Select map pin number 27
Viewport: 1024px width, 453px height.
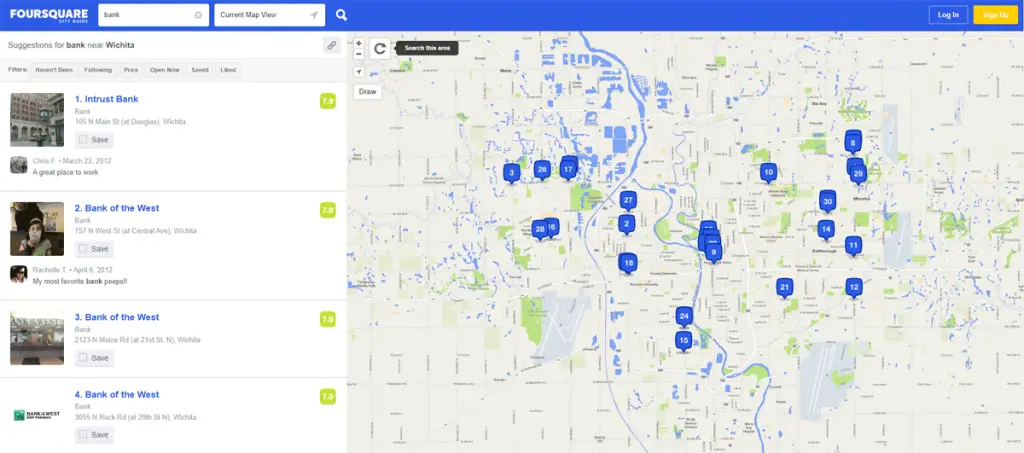pos(628,200)
